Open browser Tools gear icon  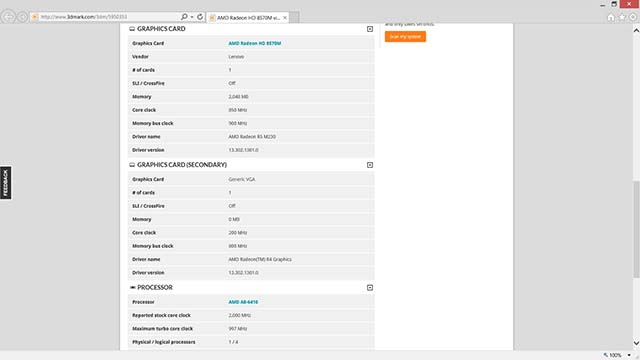point(633,17)
